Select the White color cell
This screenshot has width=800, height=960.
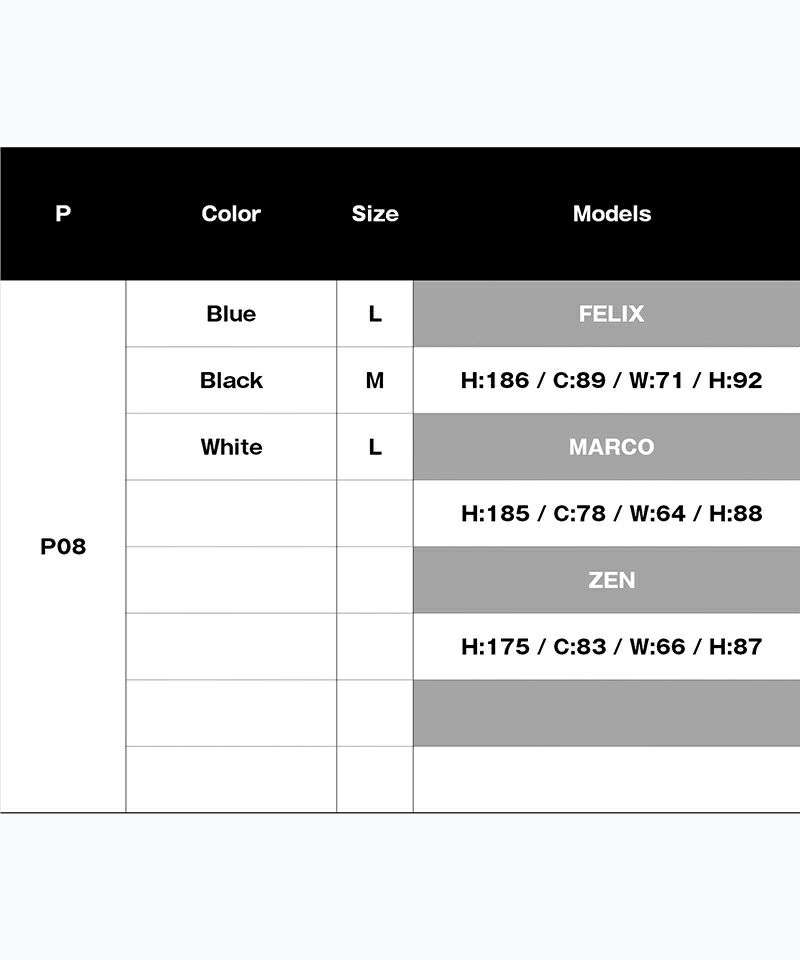click(231, 447)
